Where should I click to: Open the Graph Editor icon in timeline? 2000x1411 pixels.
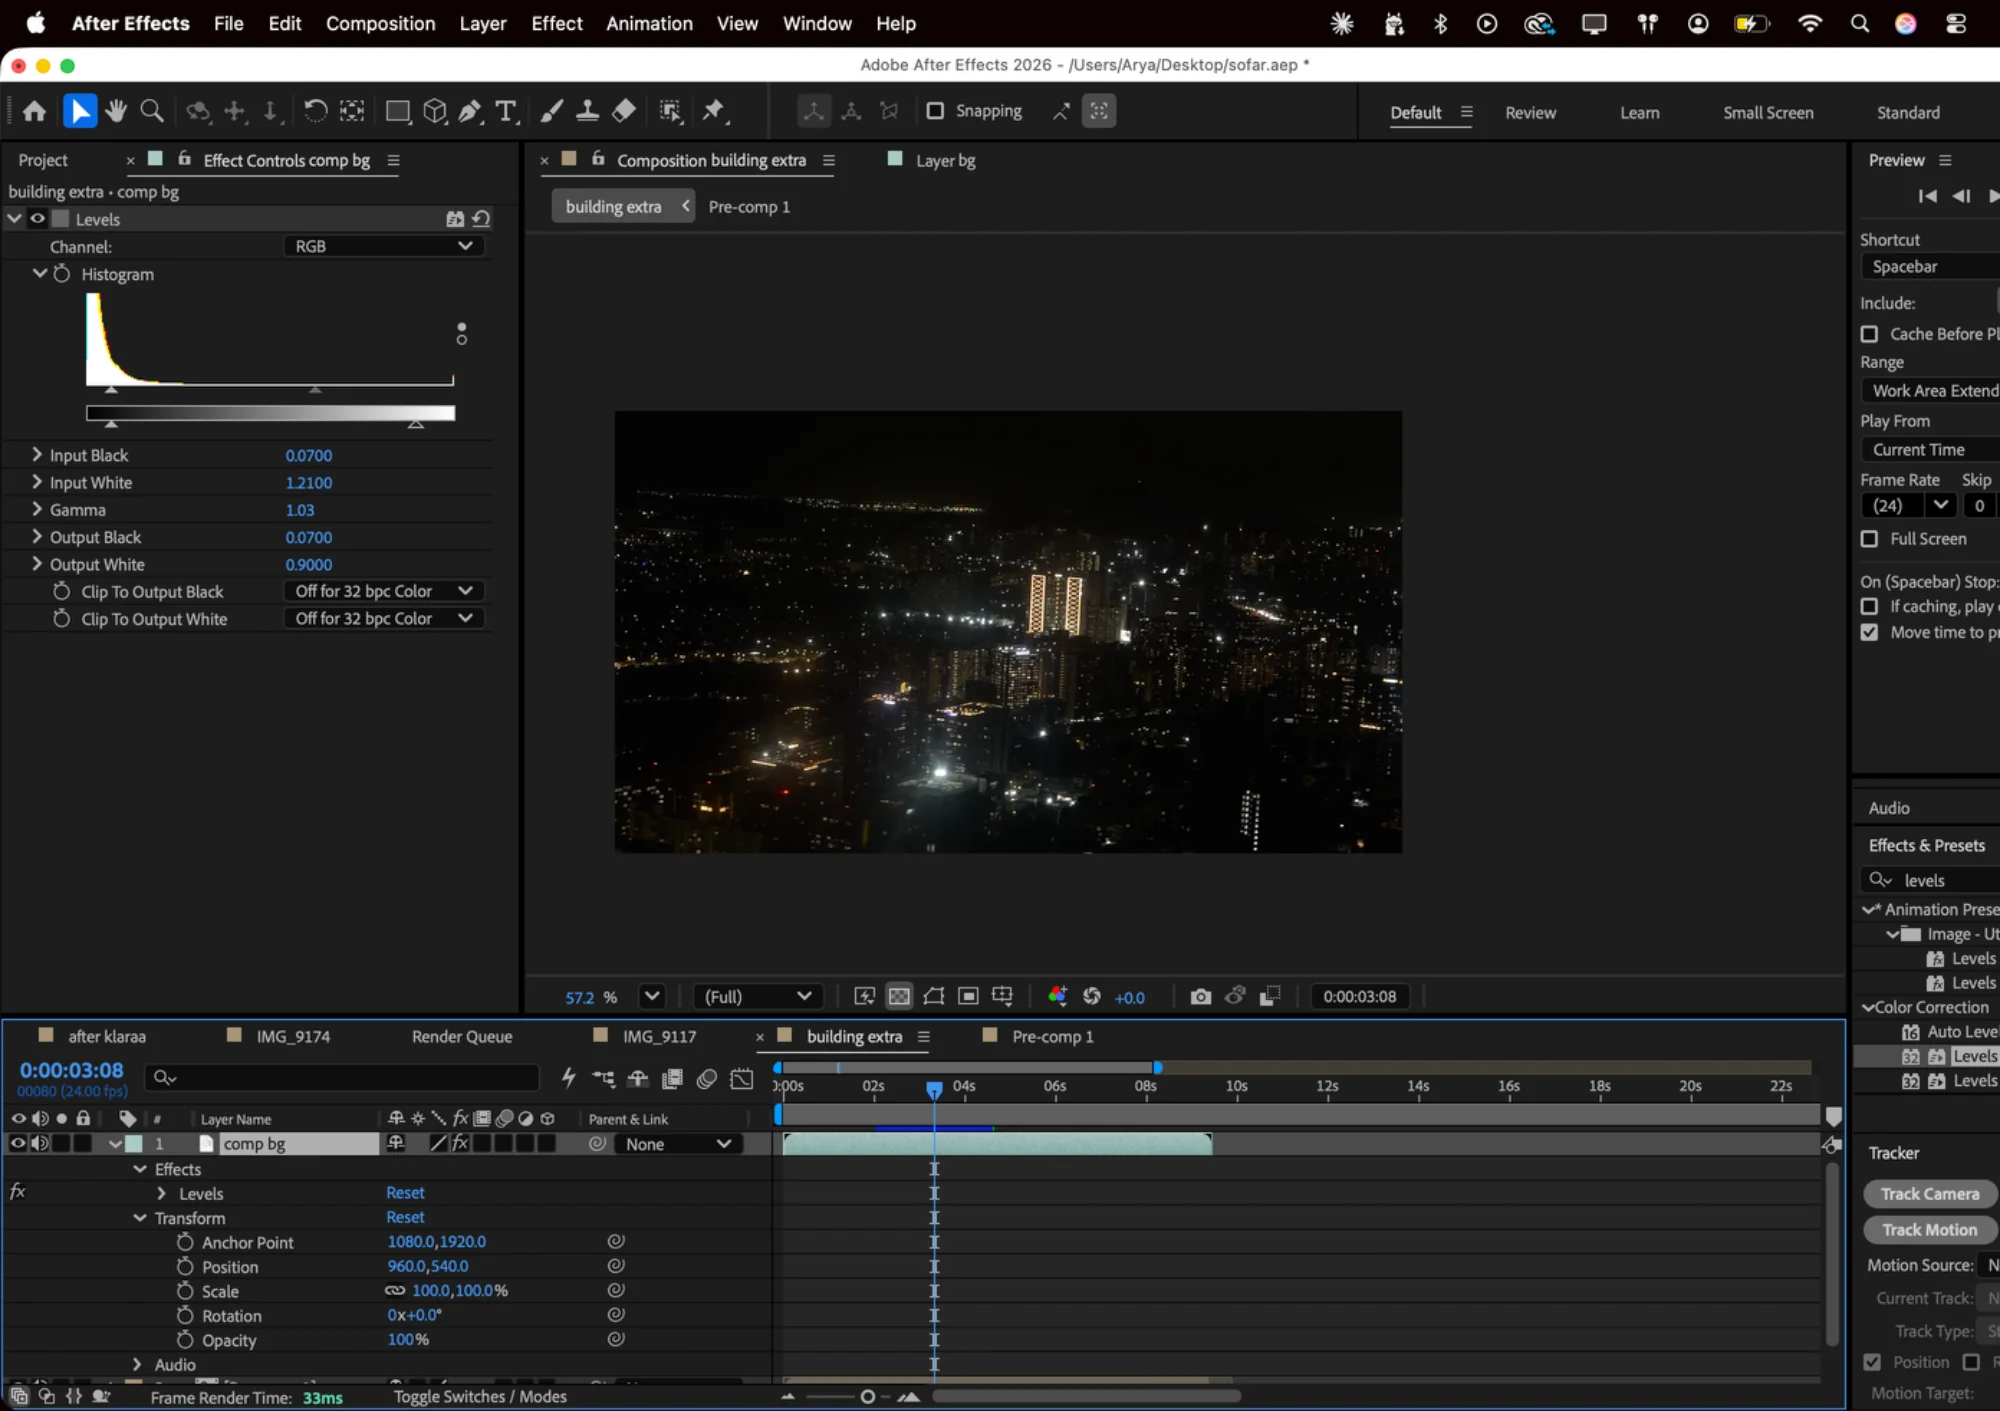pos(742,1078)
